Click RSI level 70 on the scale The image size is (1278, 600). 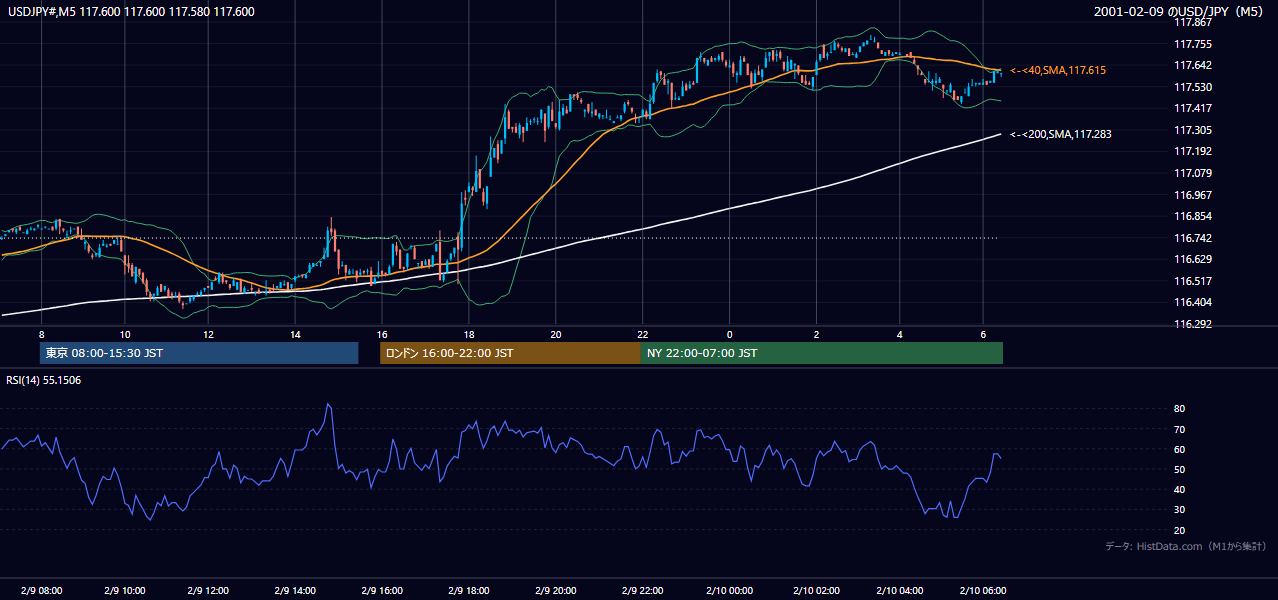(1179, 429)
